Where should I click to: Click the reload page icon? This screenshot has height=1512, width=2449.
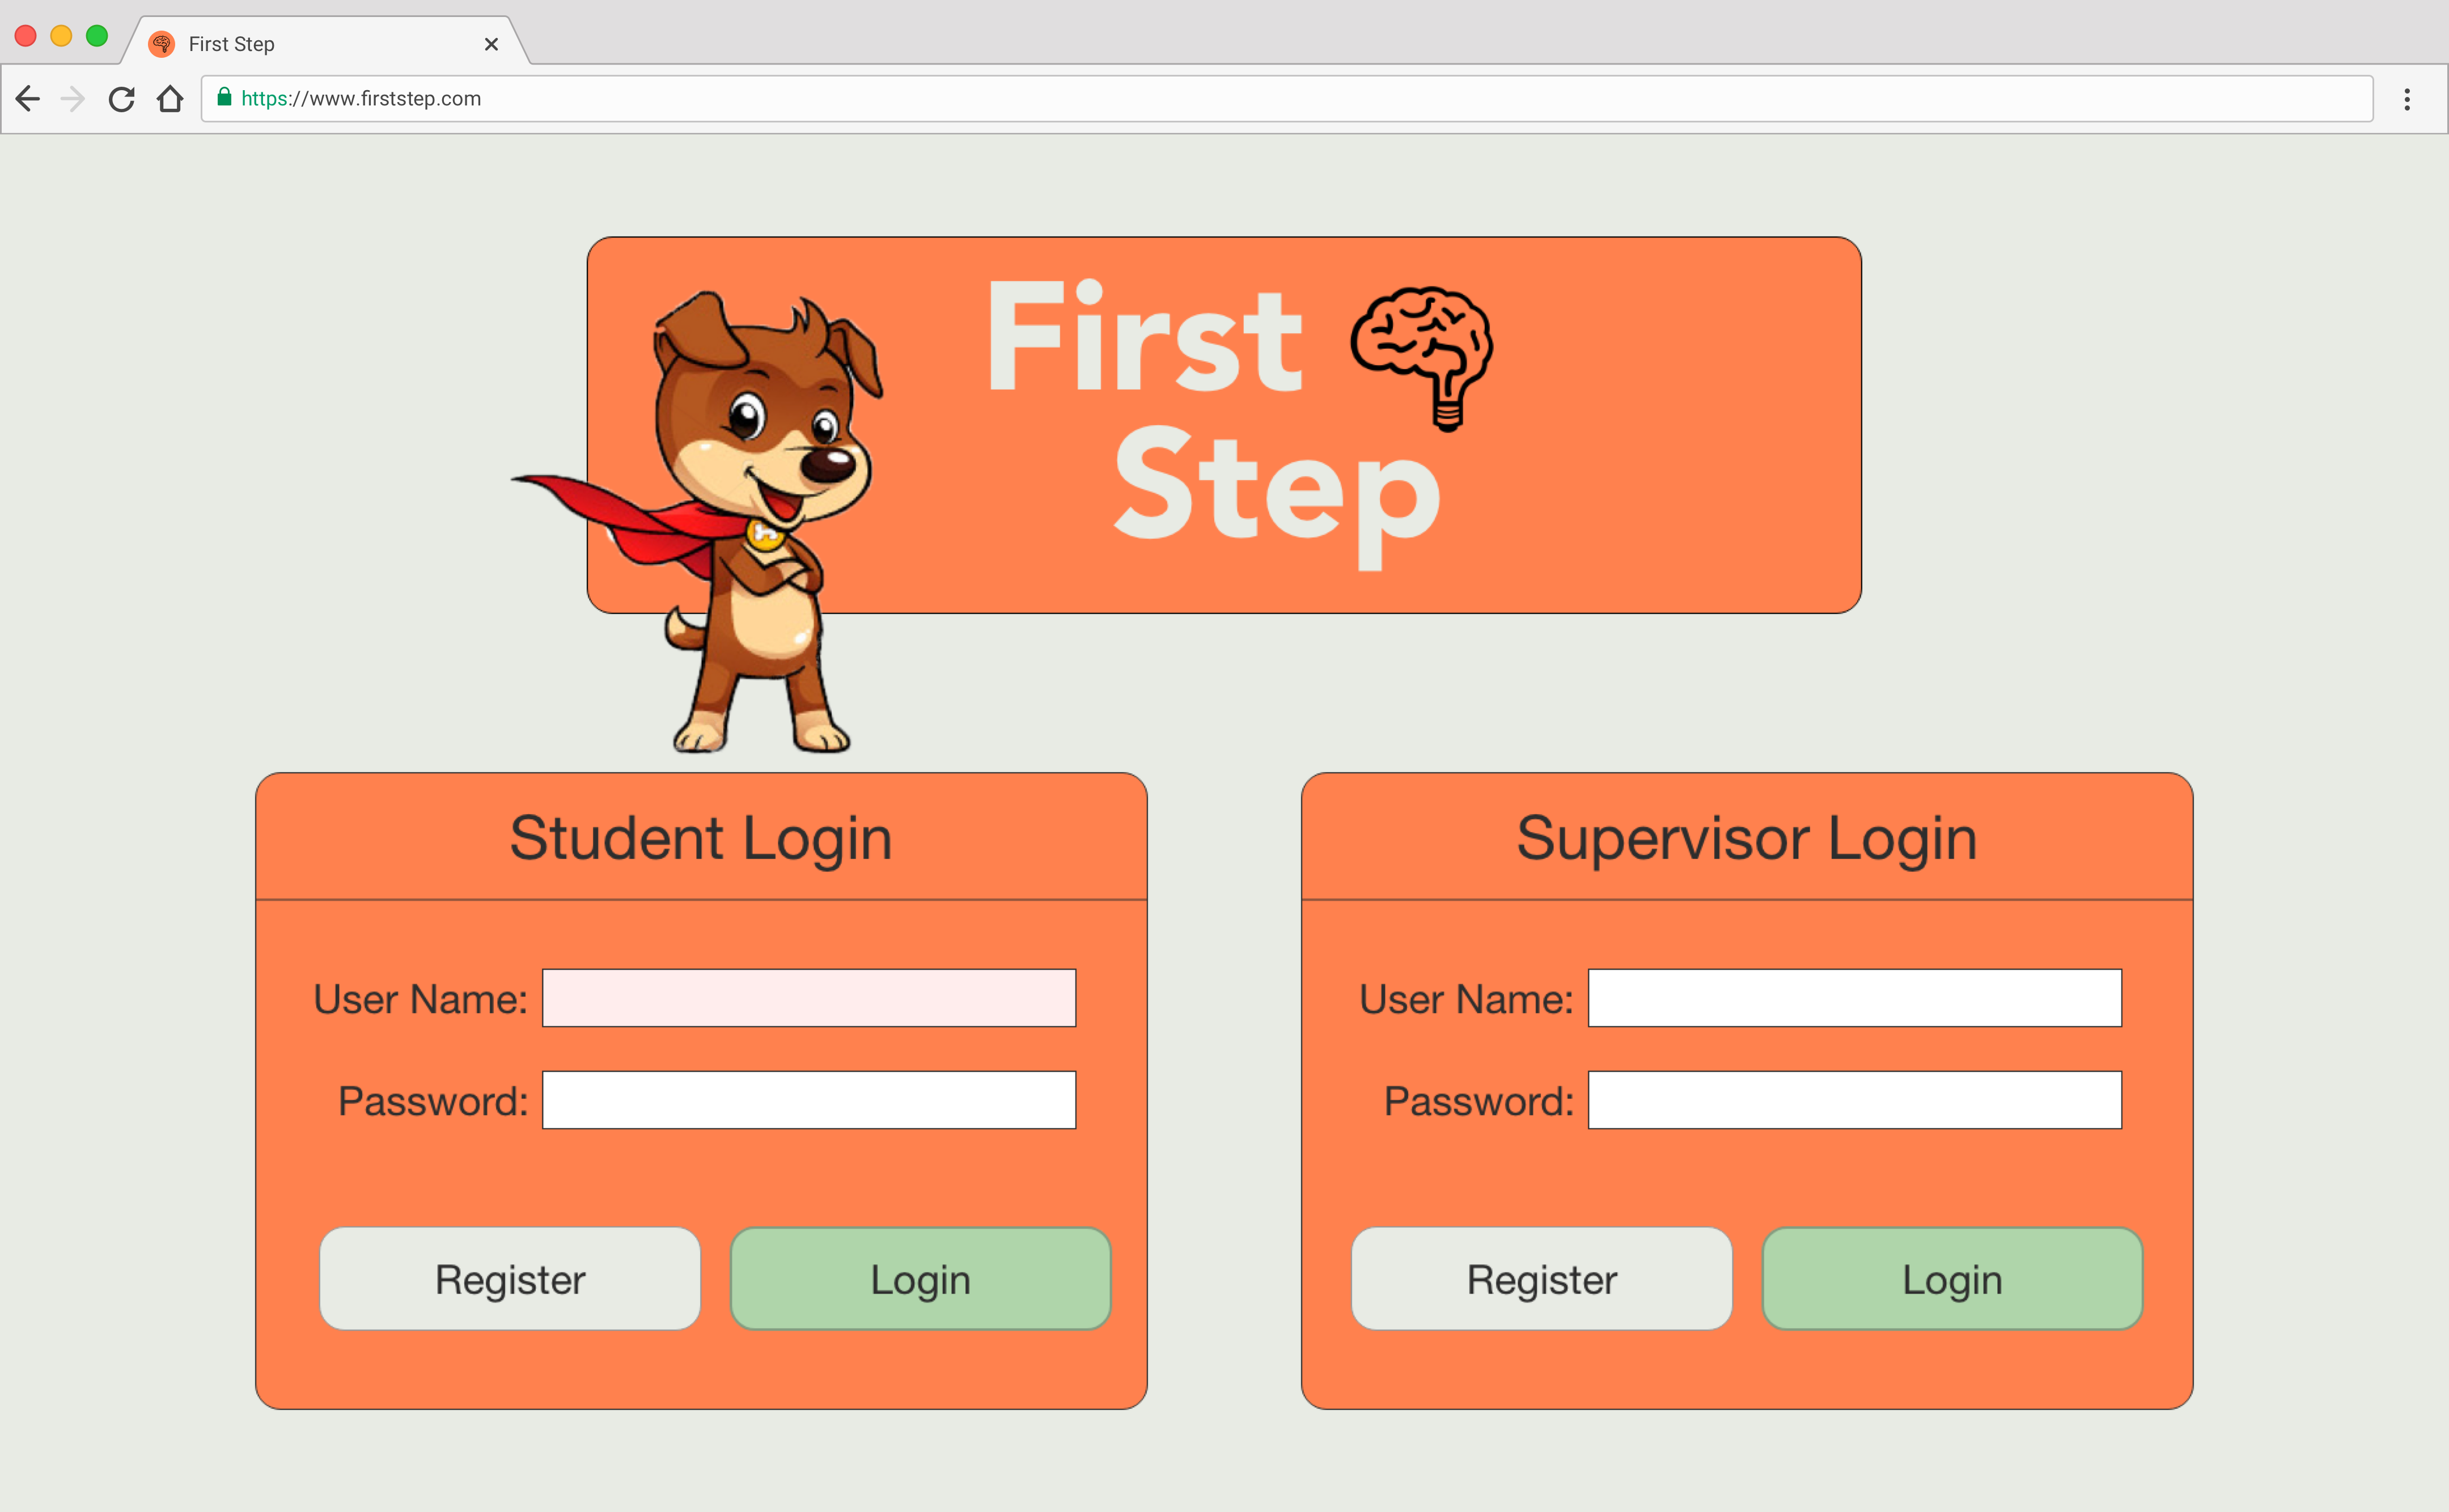coord(121,99)
